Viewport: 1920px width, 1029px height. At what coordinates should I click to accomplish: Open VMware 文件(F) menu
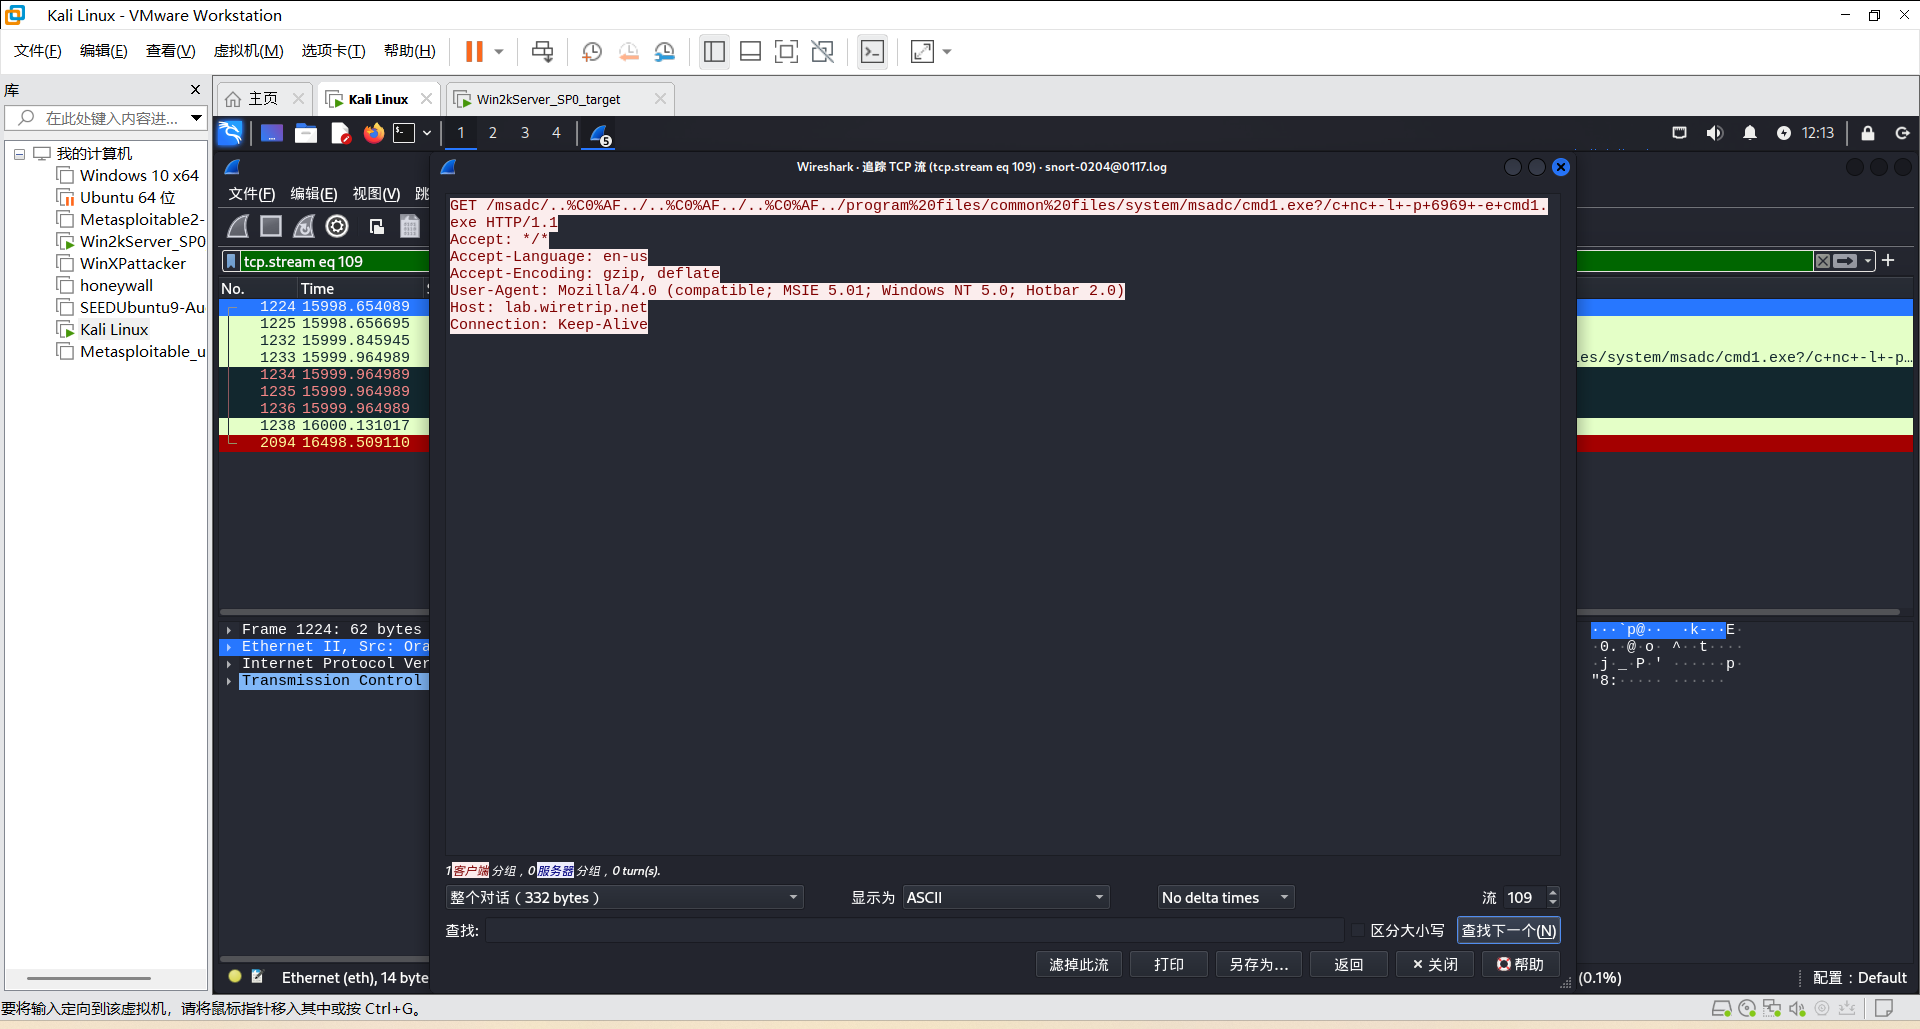click(38, 51)
